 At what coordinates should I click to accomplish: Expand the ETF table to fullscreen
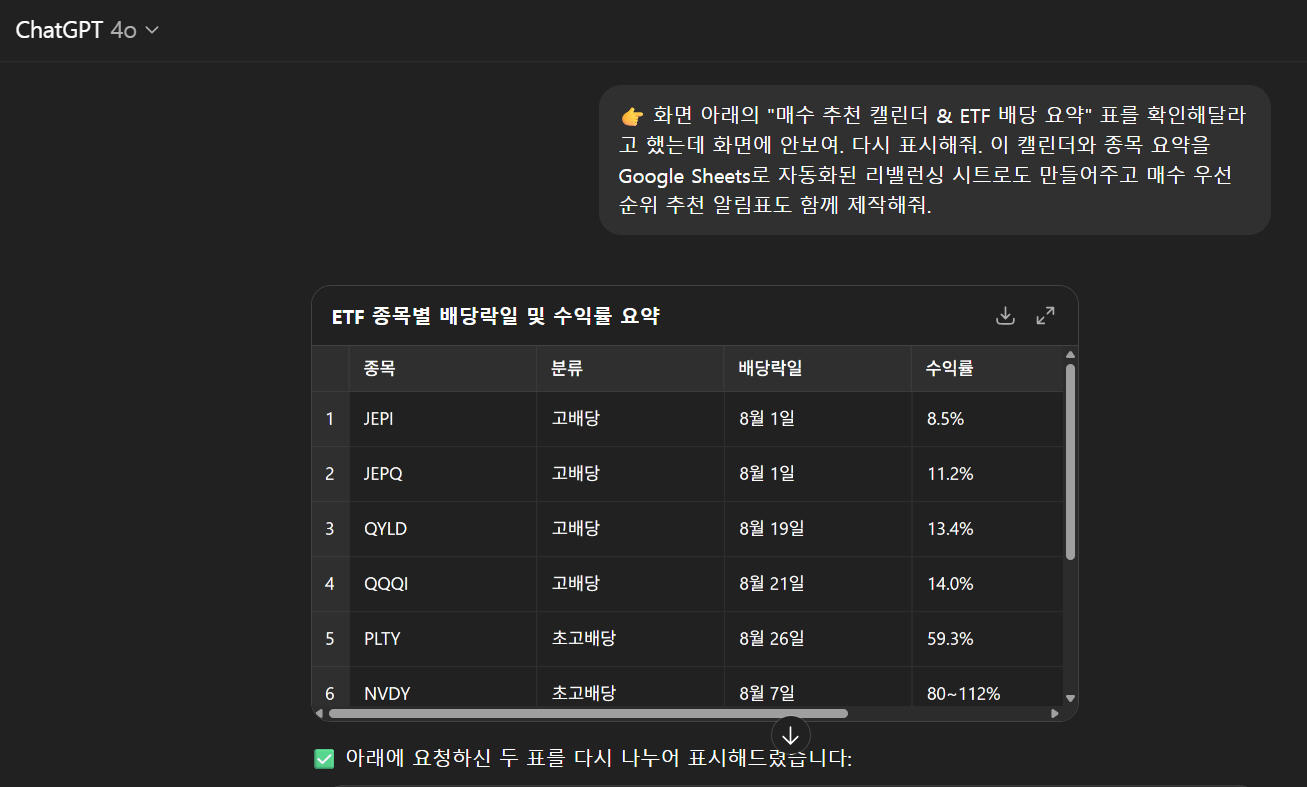[1046, 316]
